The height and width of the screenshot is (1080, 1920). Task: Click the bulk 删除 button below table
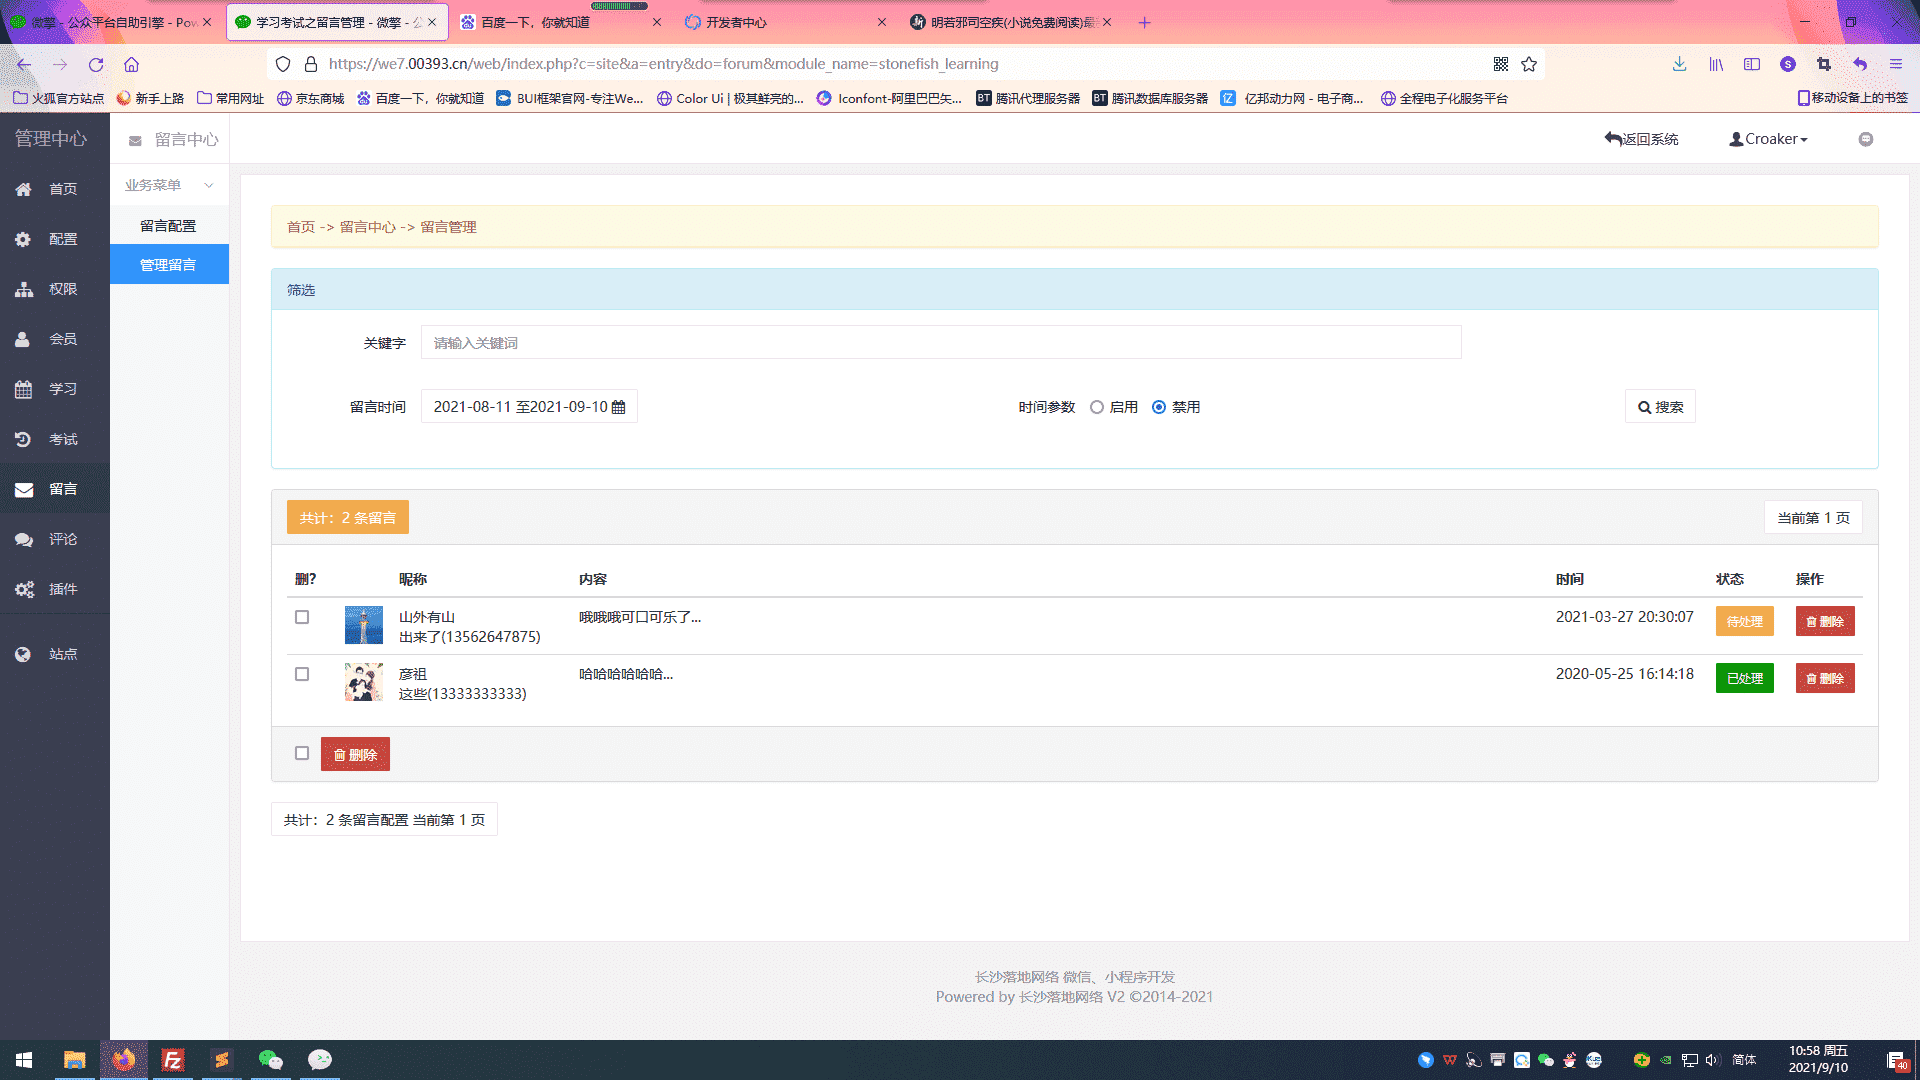tap(355, 754)
